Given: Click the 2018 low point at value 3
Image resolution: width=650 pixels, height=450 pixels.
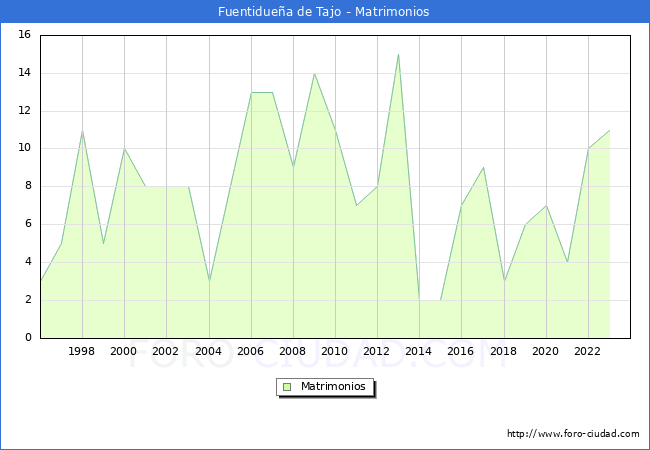Looking at the screenshot, I should tap(504, 281).
